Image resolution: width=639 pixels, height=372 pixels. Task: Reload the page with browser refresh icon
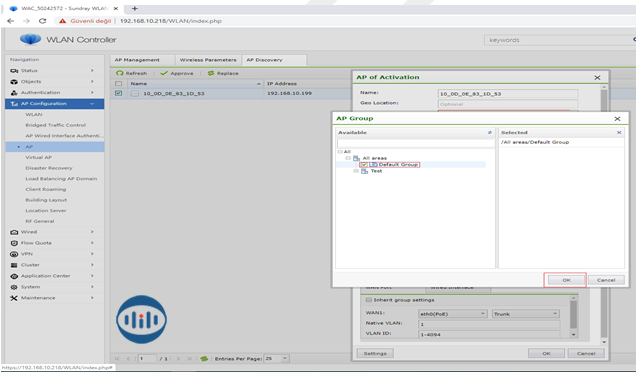point(42,21)
